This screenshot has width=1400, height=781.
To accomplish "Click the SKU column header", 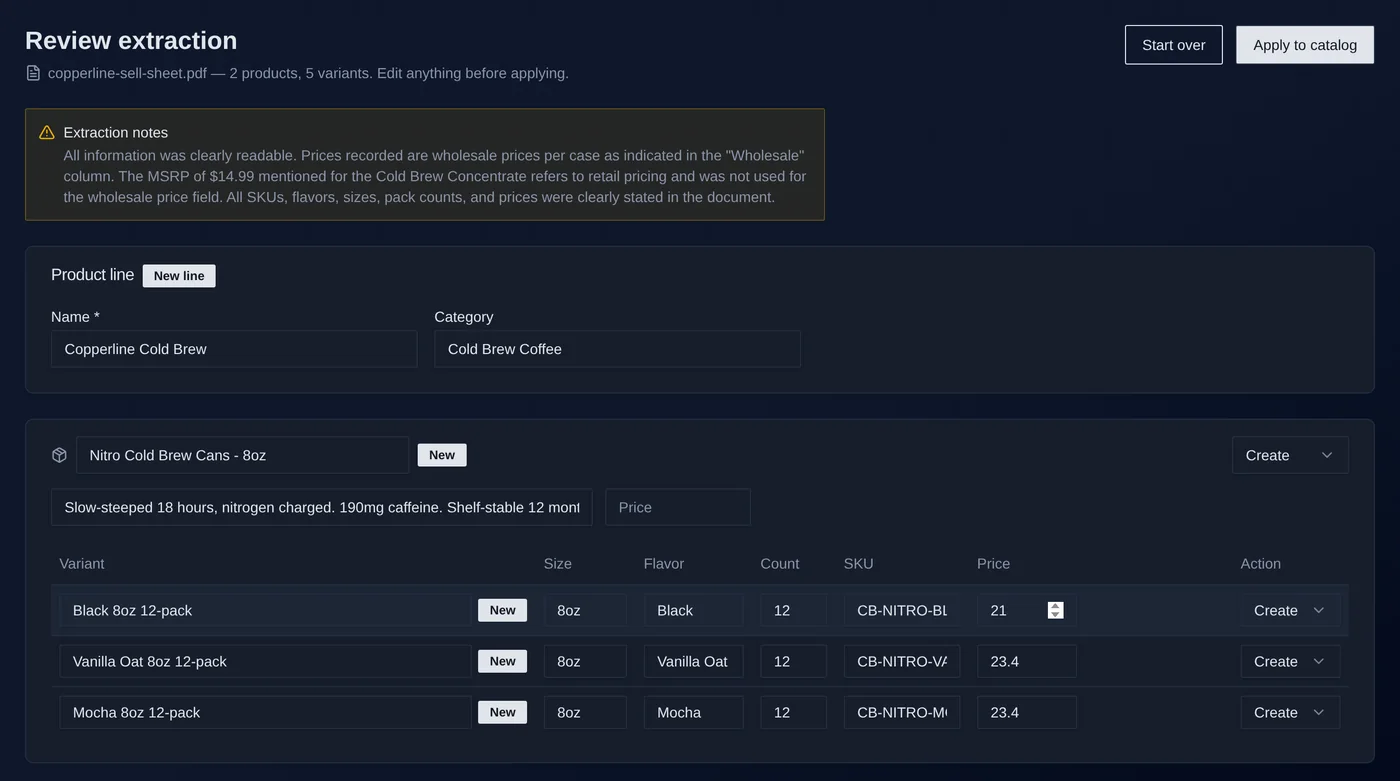I will 858,563.
